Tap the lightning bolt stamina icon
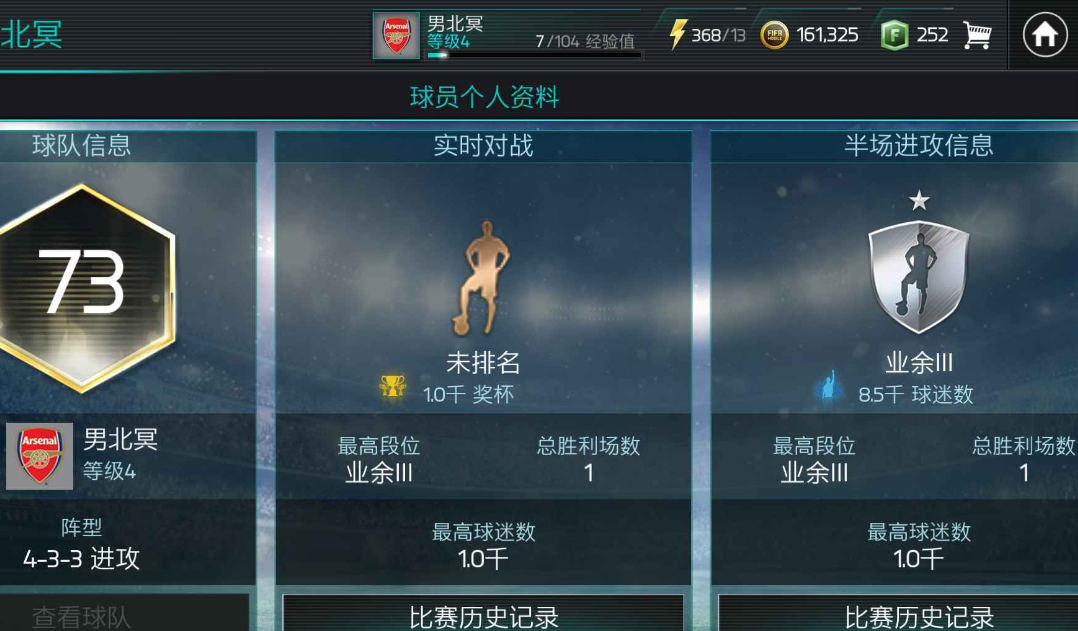Screen dimensions: 1078x631 (x=678, y=34)
